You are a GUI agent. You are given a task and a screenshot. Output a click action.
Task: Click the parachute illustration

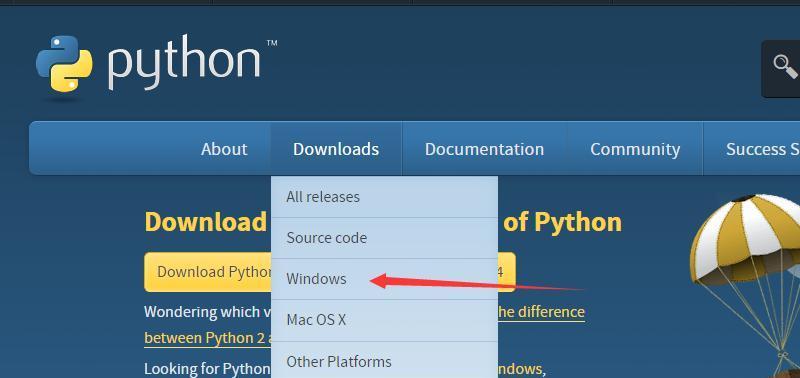pos(745,286)
